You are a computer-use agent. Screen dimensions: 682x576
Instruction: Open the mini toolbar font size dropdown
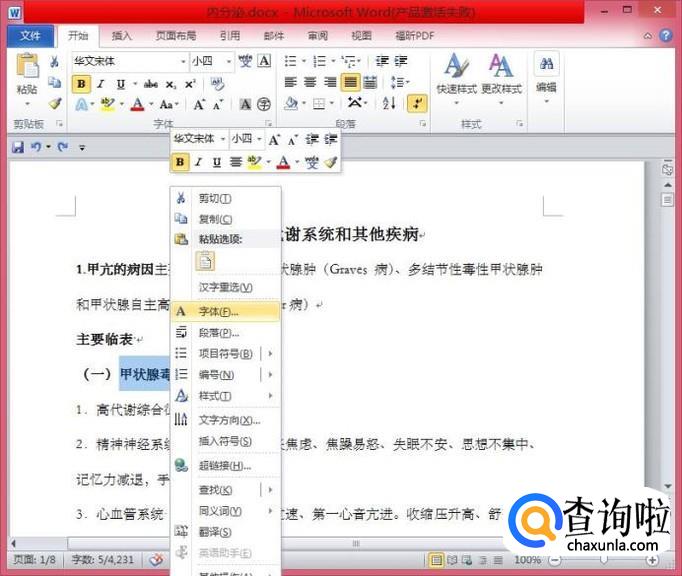click(259, 139)
